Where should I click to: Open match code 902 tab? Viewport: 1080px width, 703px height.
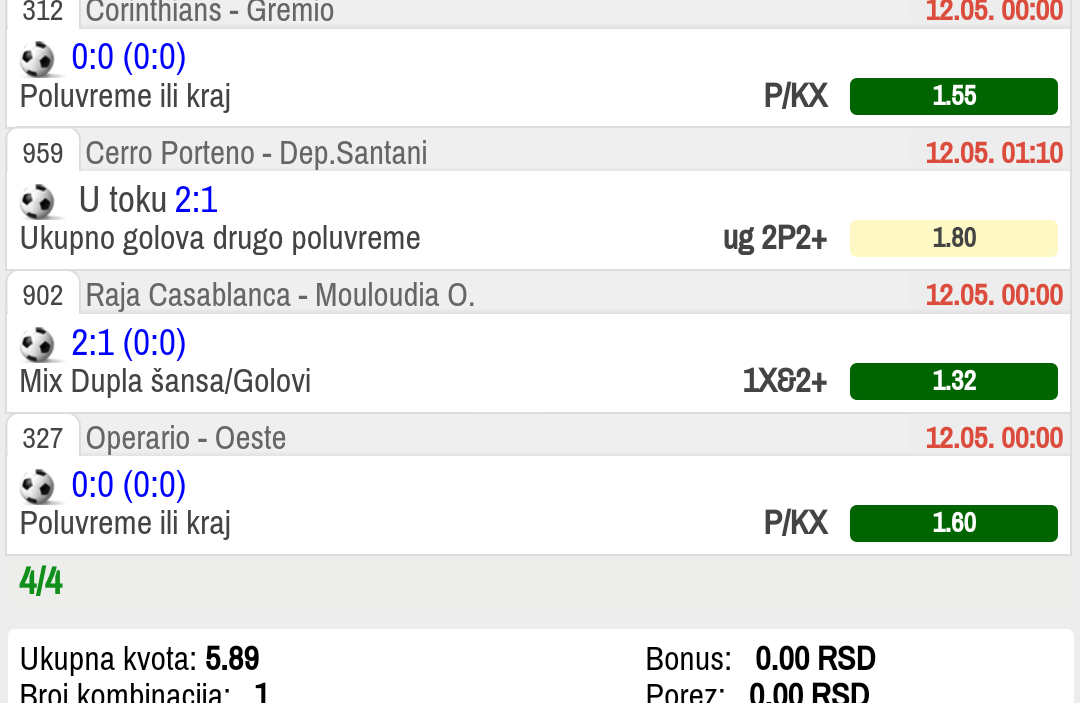[43, 295]
